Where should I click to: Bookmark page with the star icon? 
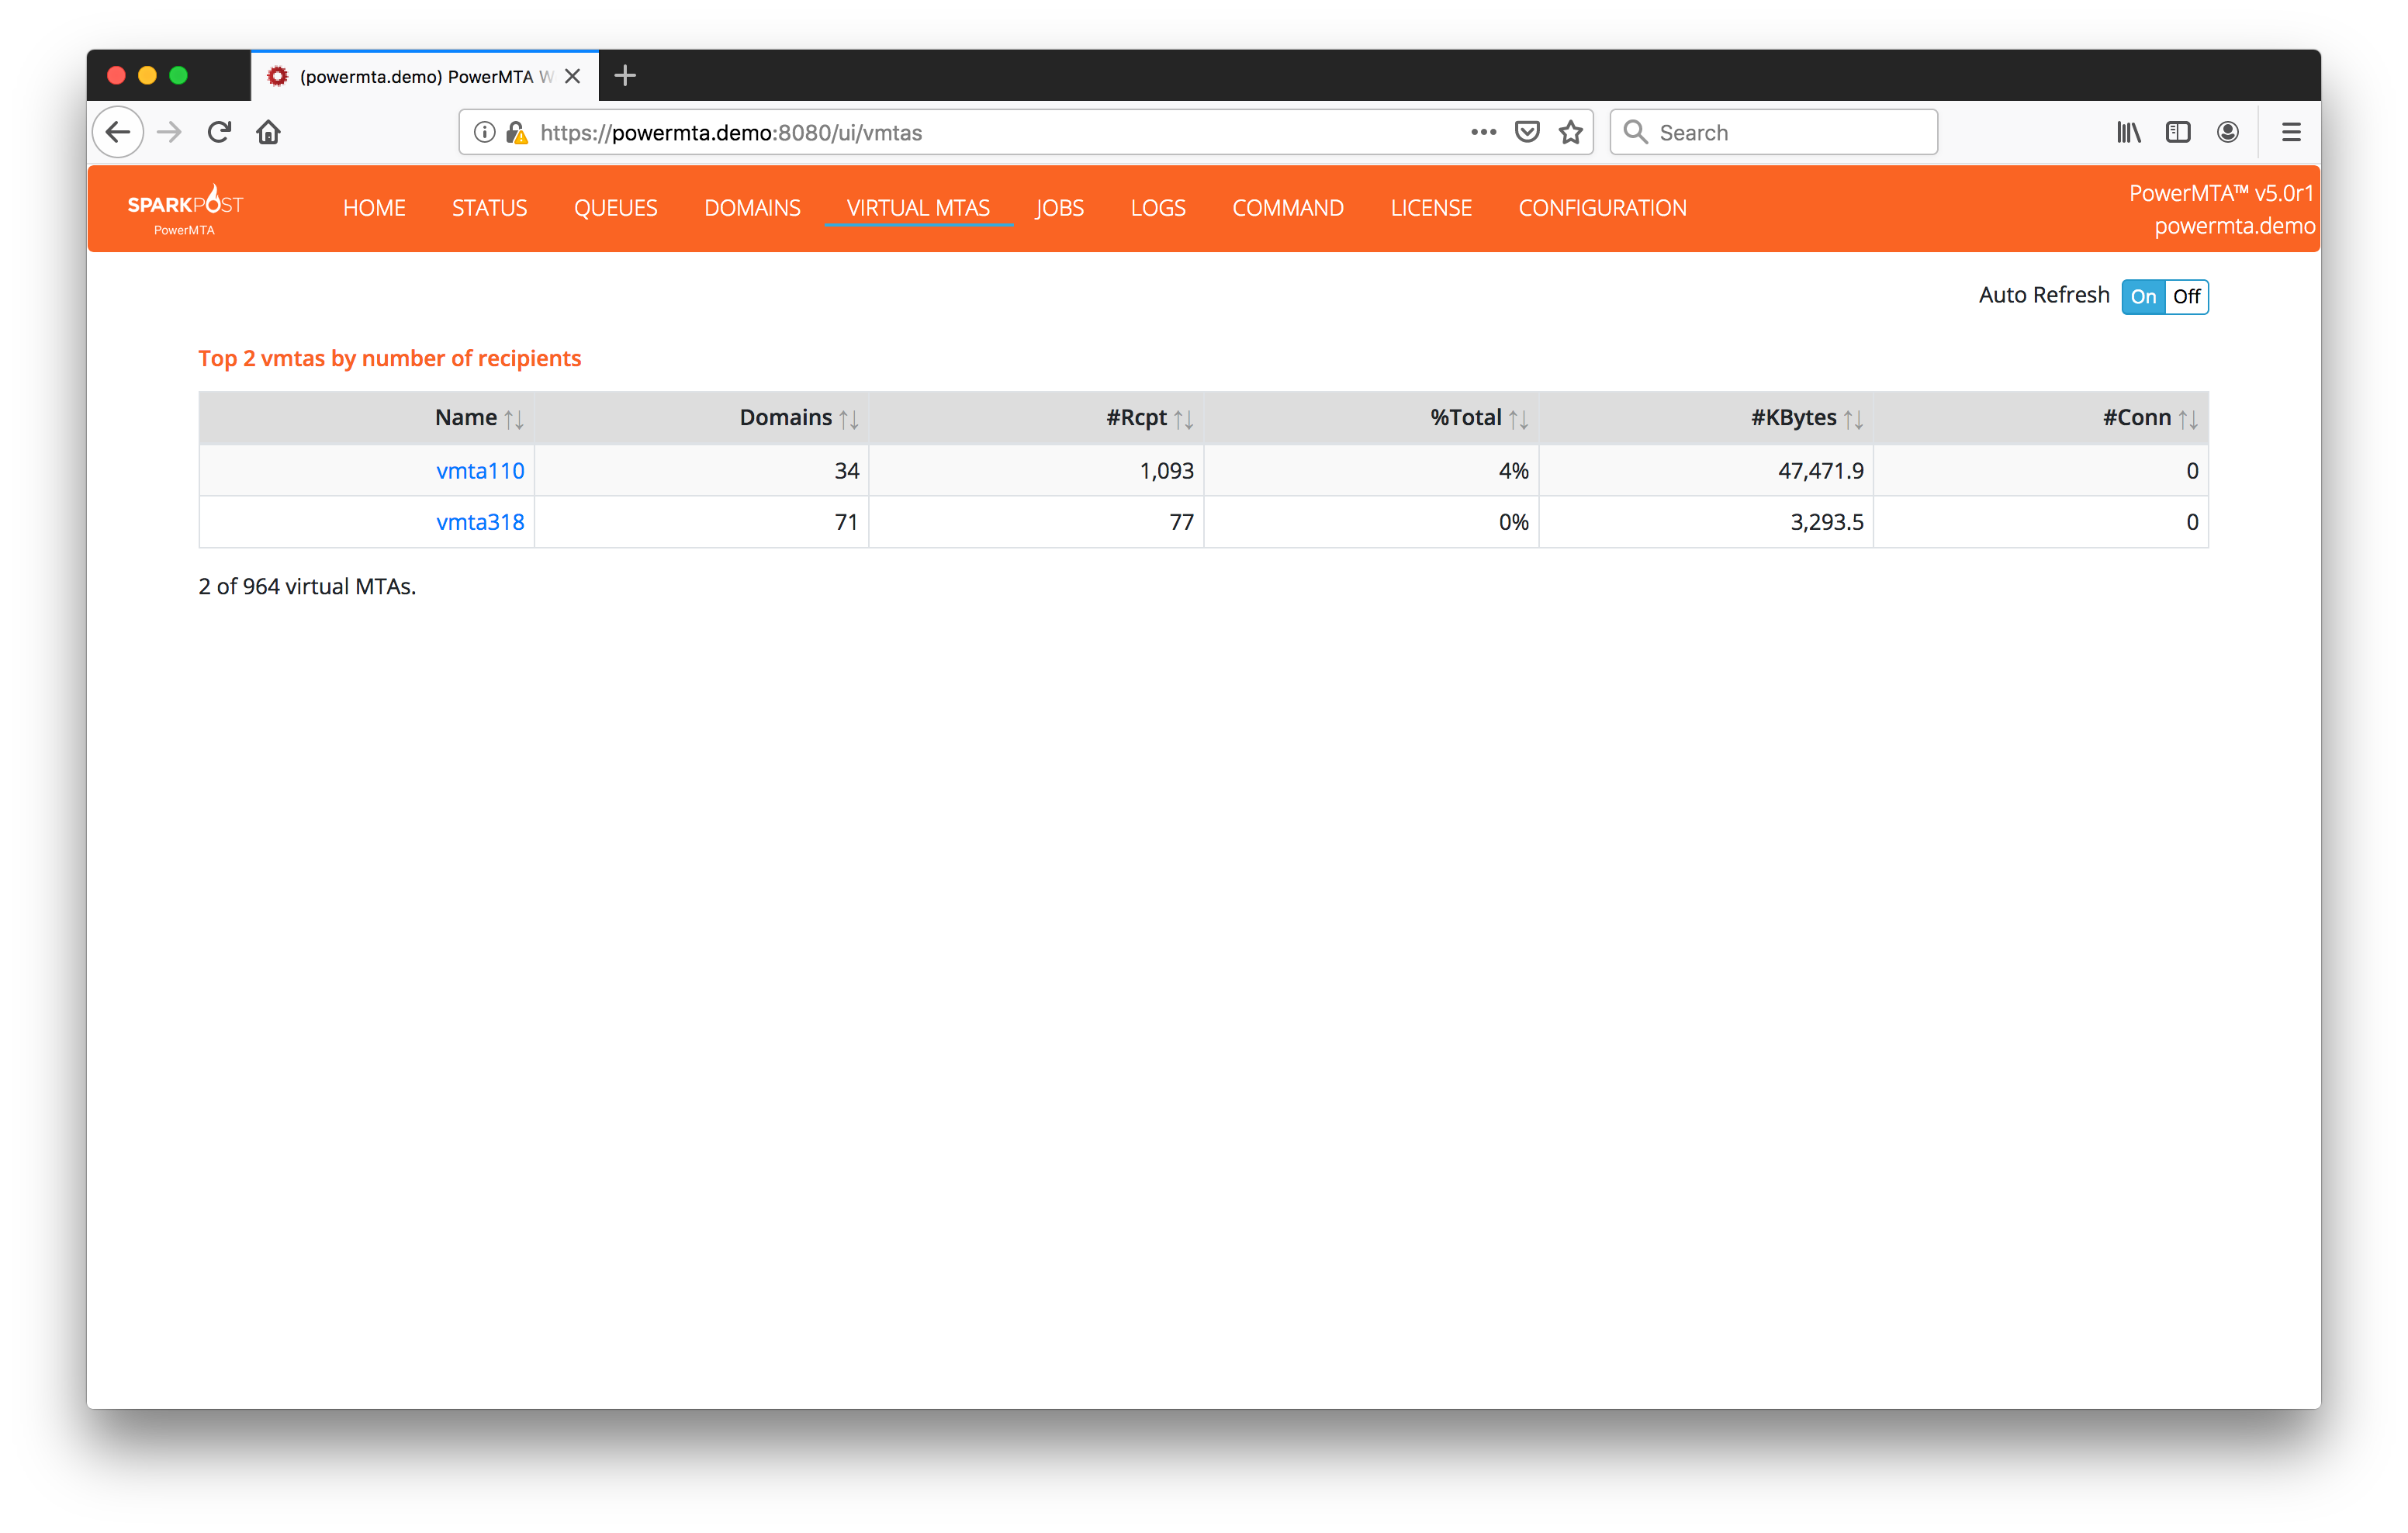(x=1570, y=132)
